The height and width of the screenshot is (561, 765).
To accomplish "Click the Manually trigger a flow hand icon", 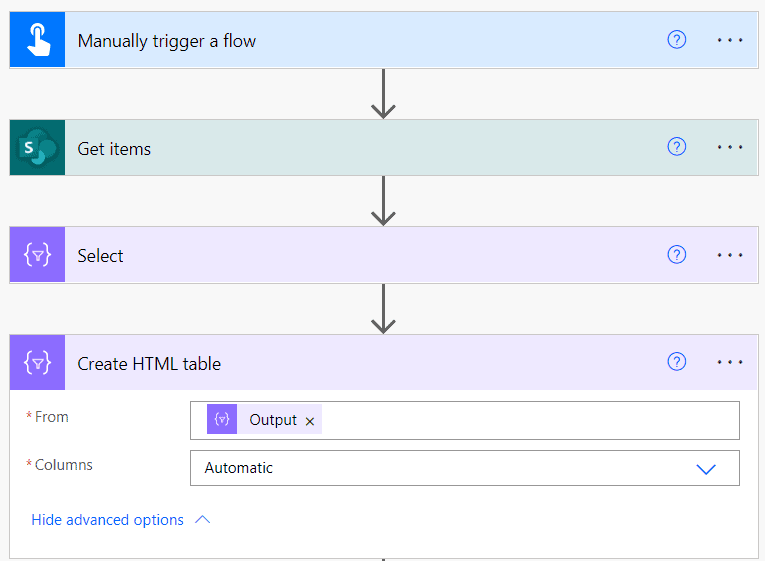I will (x=38, y=40).
